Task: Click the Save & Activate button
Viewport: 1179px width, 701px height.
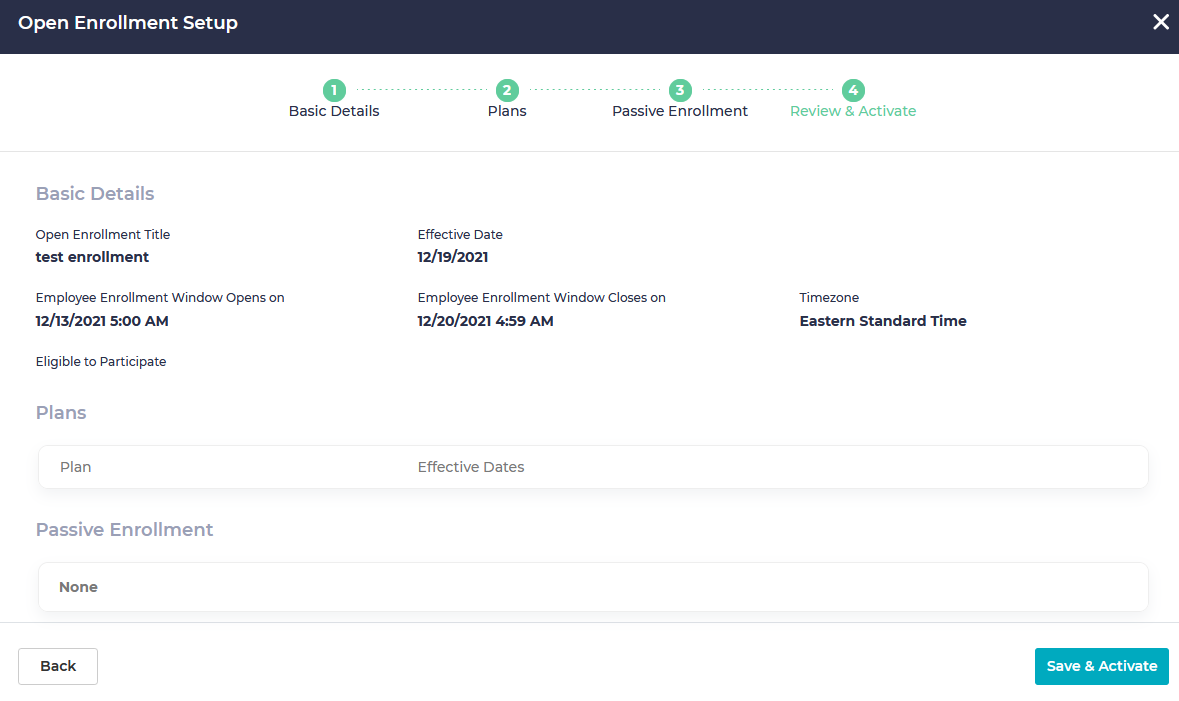Action: [1101, 666]
